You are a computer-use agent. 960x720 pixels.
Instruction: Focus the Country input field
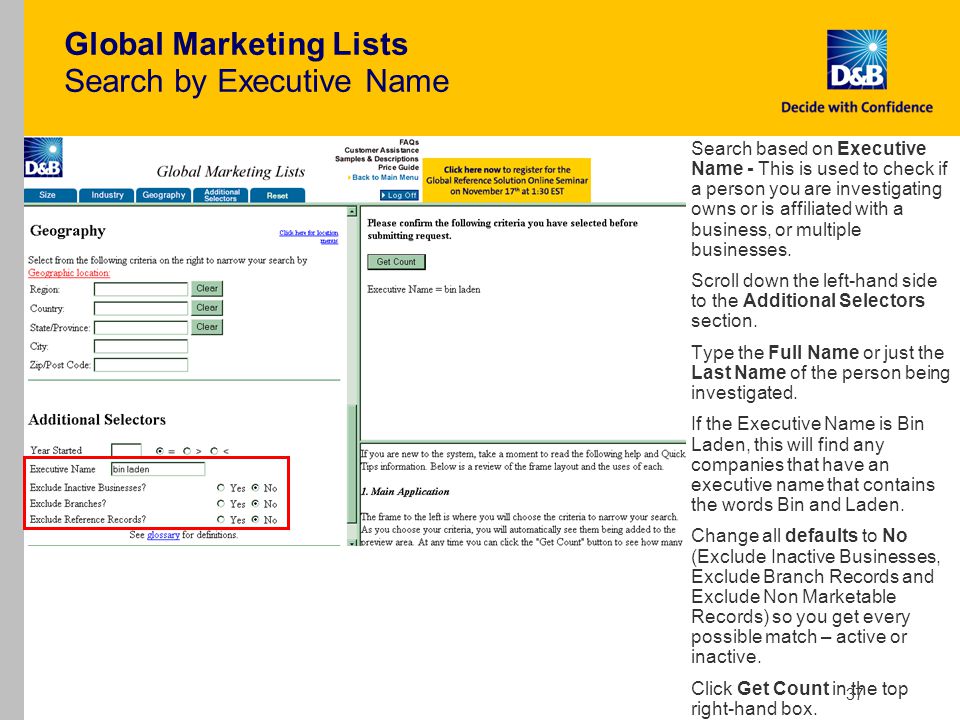coord(141,308)
